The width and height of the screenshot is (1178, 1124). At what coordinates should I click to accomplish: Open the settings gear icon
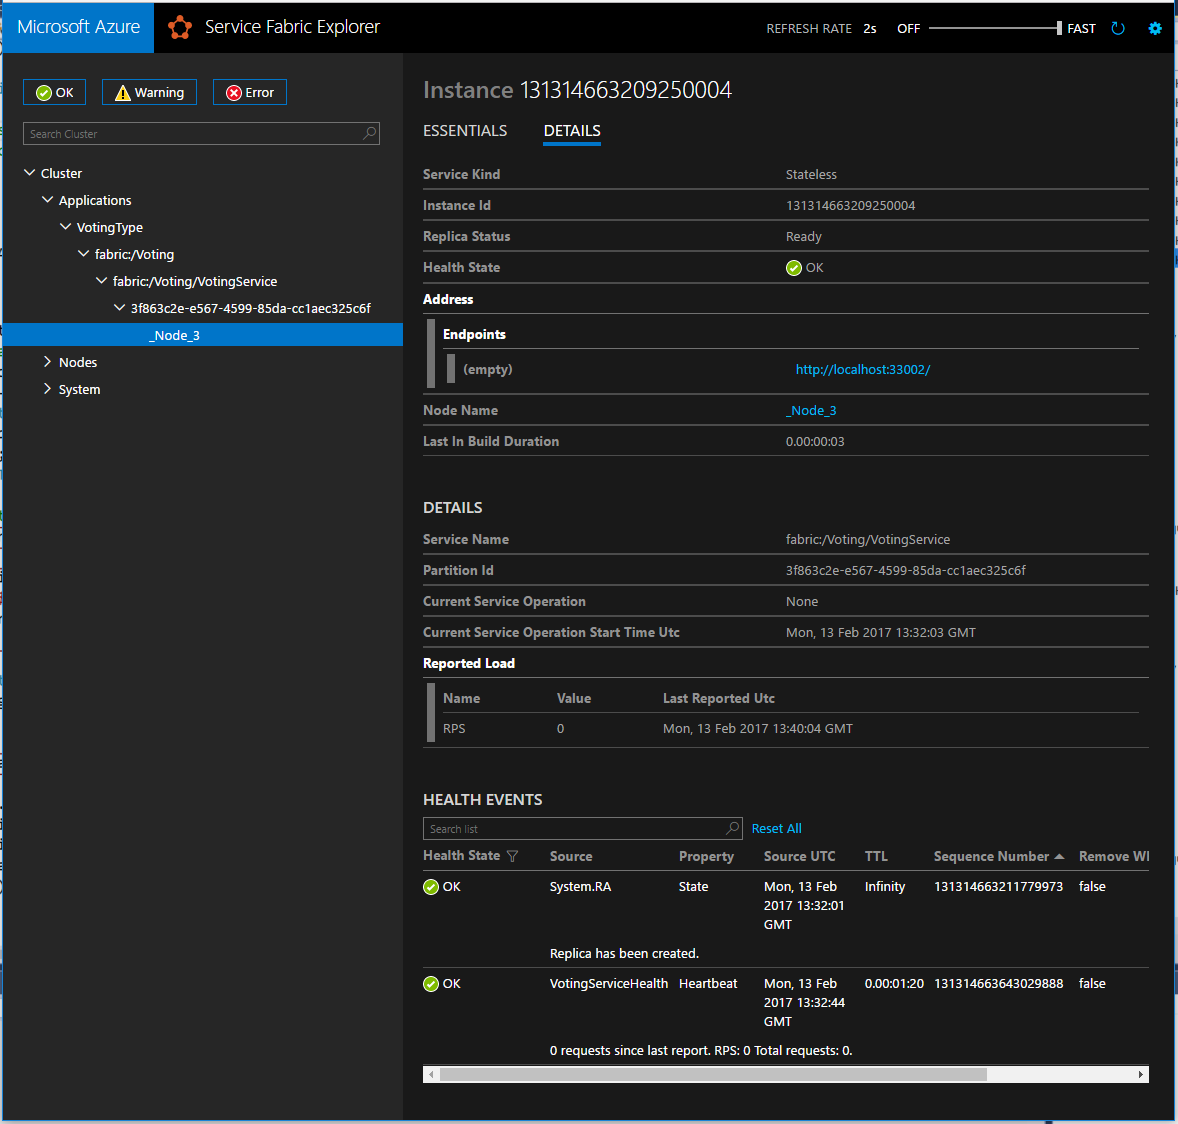coord(1155,29)
